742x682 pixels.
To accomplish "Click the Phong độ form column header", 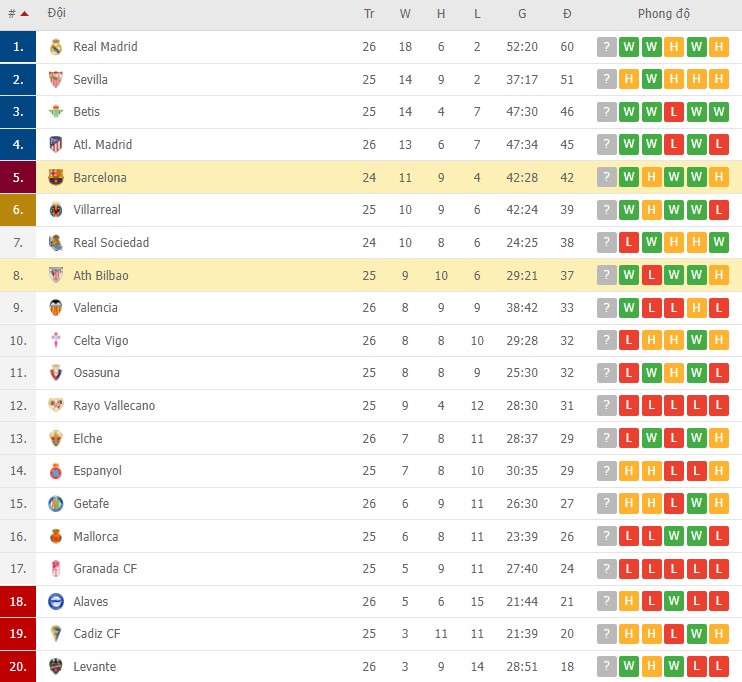I will click(x=663, y=14).
